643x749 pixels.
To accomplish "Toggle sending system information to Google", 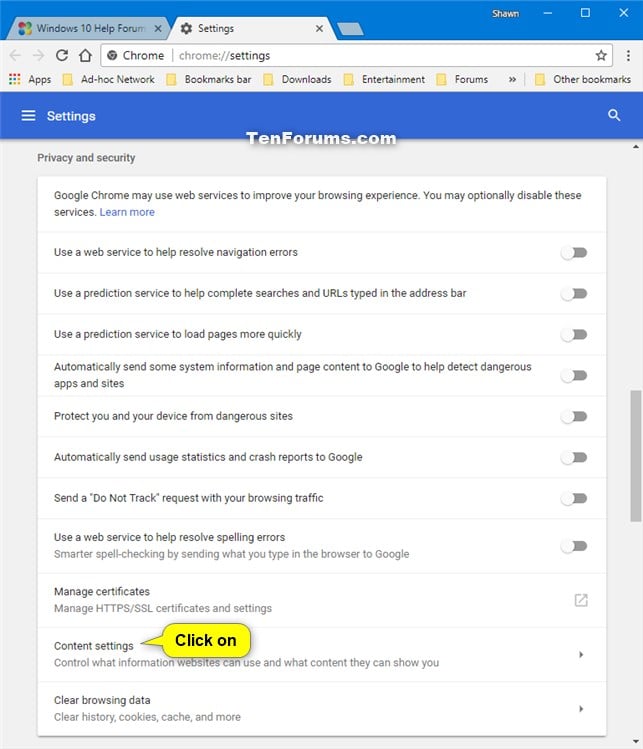I will coord(574,376).
